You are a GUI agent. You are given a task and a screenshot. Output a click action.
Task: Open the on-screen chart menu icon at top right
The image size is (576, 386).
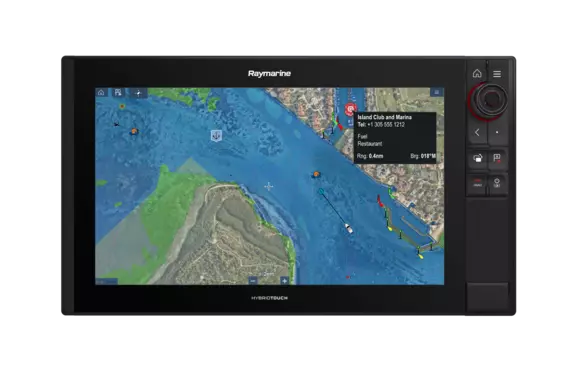click(437, 92)
